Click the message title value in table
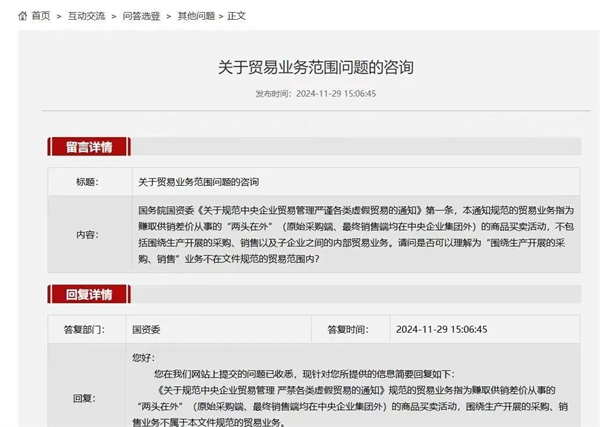This screenshot has width=600, height=427. coord(198,182)
